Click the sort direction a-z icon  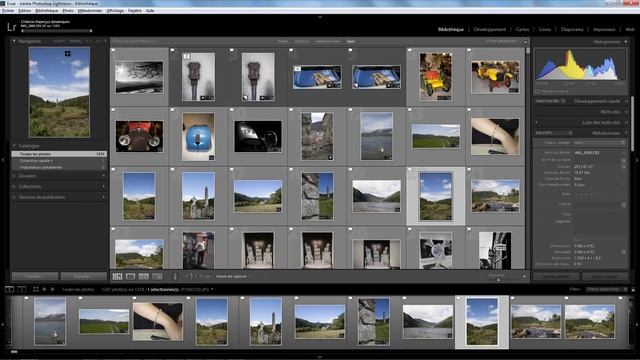coord(189,276)
